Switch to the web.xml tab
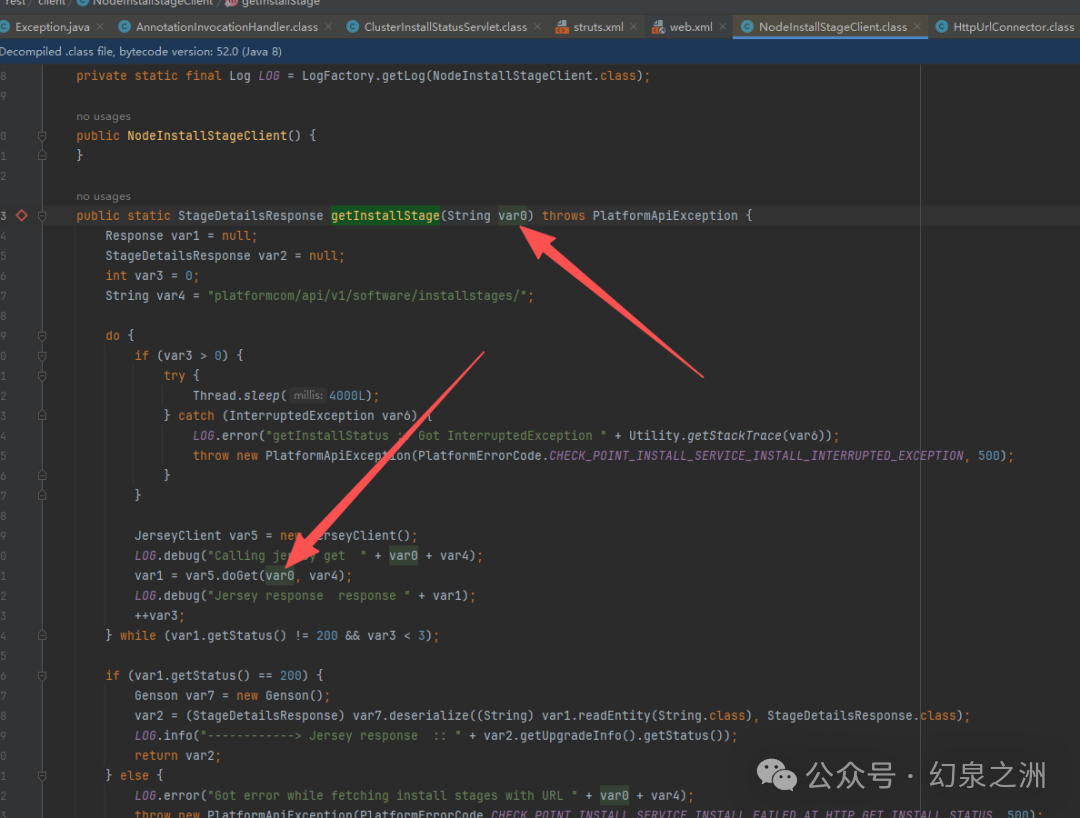Screen dimensions: 1080x818 click(691, 27)
